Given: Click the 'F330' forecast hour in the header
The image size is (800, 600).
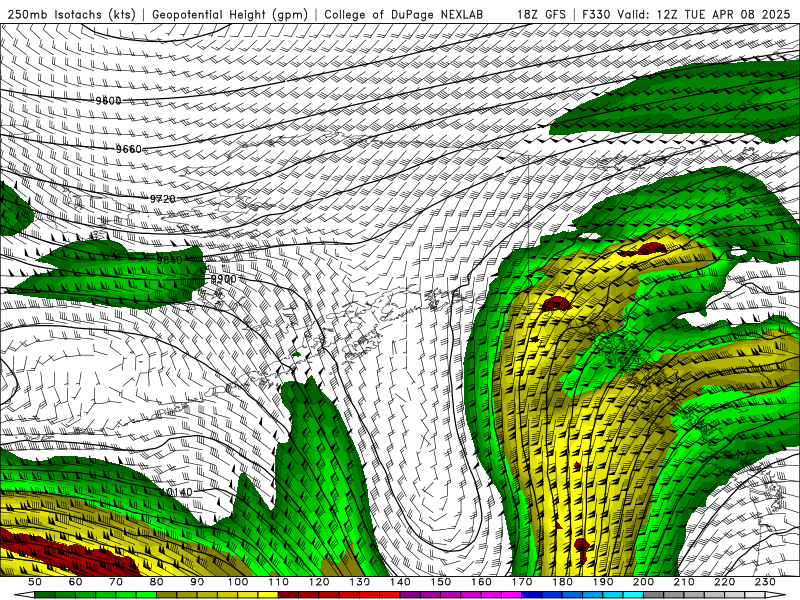Looking at the screenshot, I should (x=596, y=15).
